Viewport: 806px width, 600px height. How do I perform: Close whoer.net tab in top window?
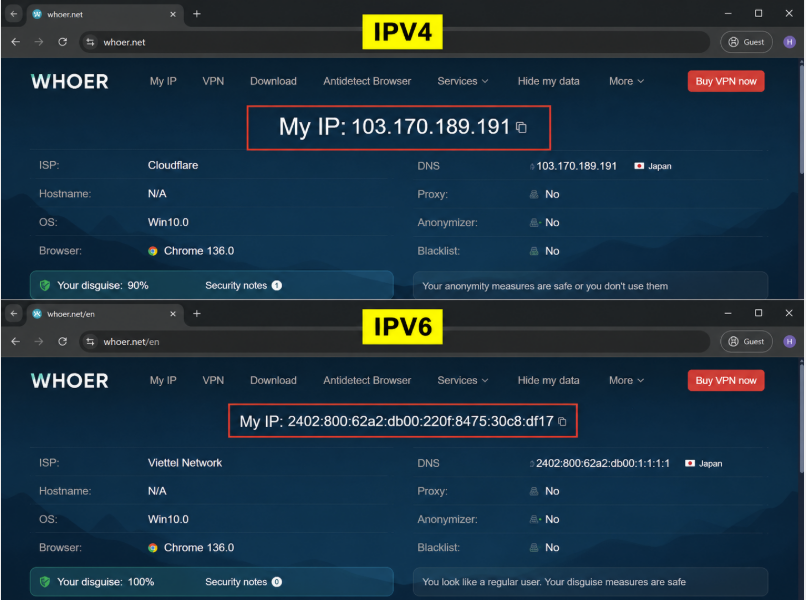click(x=173, y=14)
